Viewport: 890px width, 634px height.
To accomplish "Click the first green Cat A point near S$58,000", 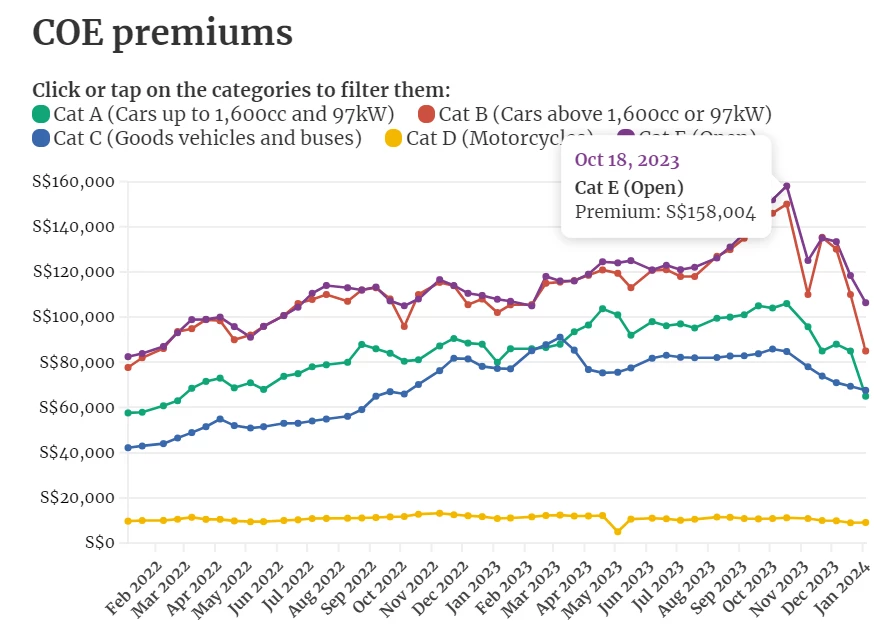I will tap(128, 413).
